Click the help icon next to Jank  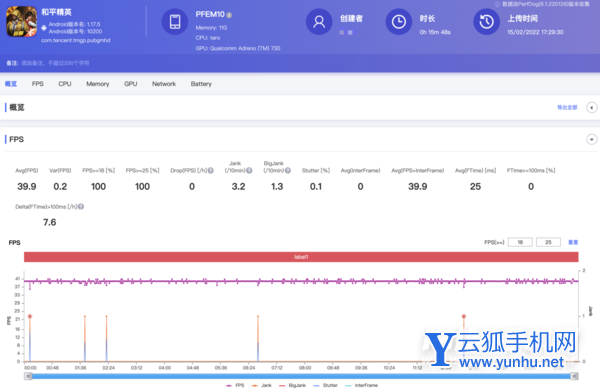[249, 170]
